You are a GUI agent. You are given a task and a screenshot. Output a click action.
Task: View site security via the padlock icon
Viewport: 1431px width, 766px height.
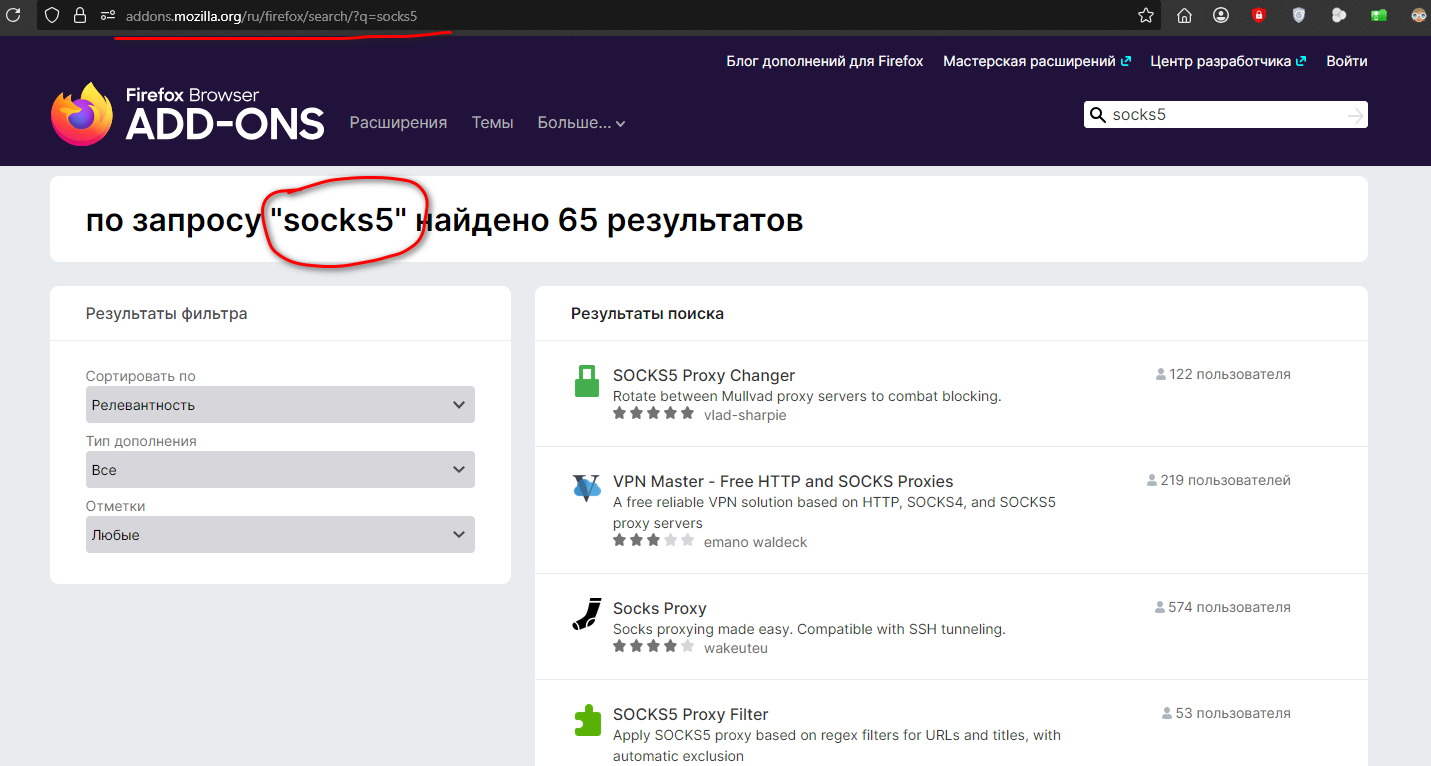80,15
